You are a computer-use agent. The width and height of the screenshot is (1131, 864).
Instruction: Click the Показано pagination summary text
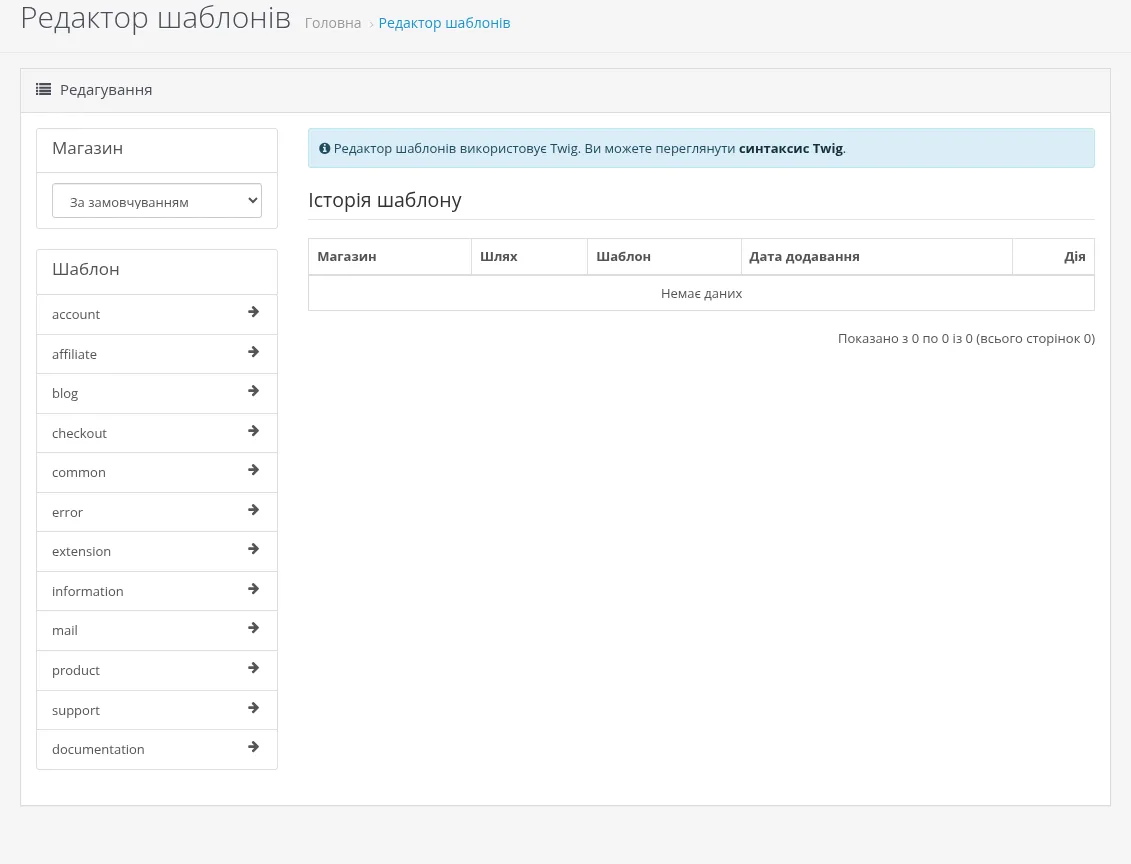(x=966, y=338)
